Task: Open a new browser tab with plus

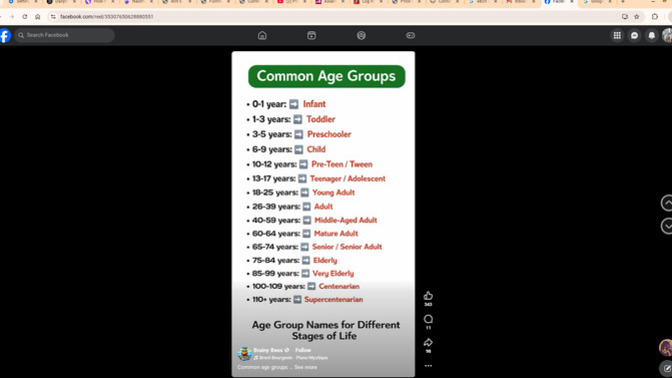Action: pyautogui.click(x=623, y=2)
